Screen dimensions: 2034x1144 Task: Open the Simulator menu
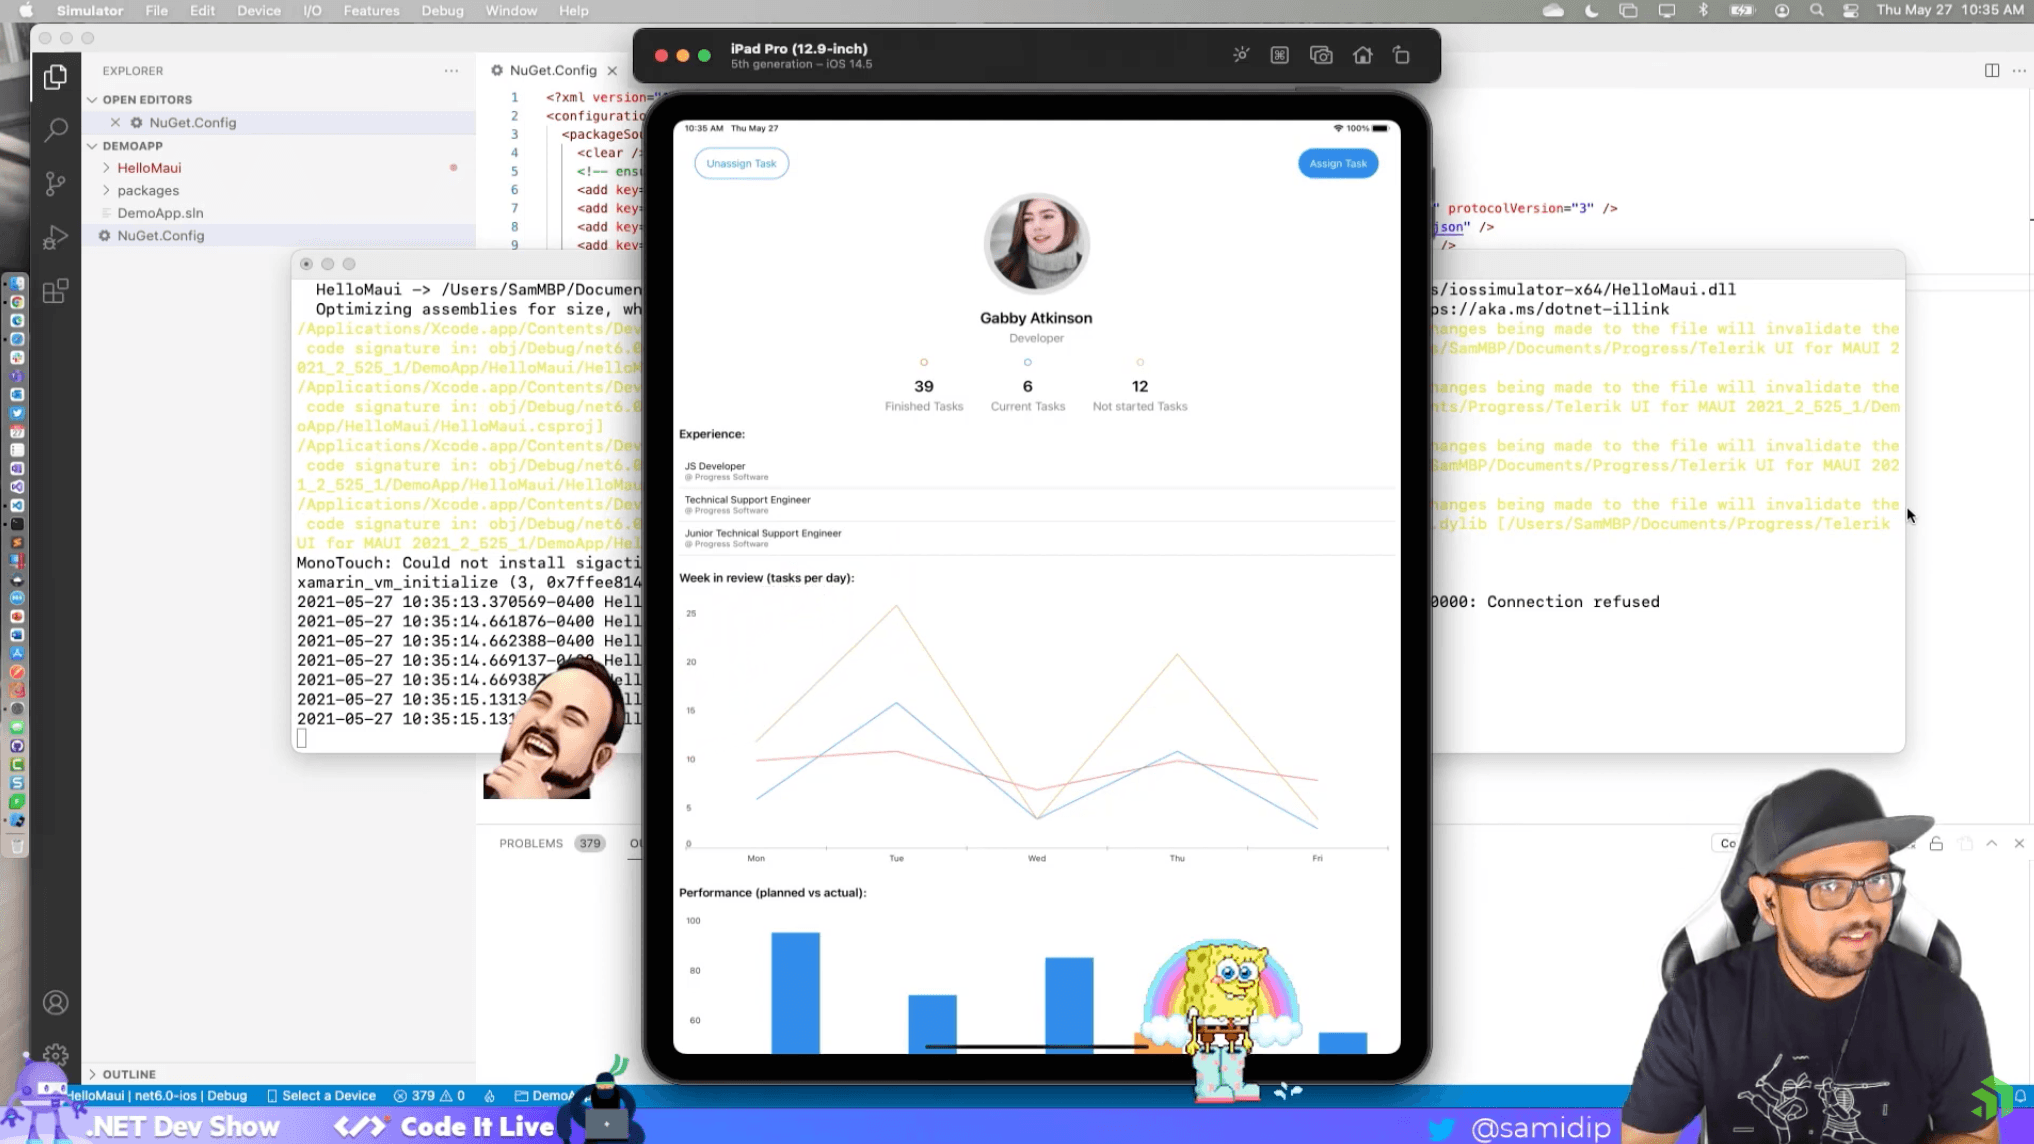click(x=90, y=11)
